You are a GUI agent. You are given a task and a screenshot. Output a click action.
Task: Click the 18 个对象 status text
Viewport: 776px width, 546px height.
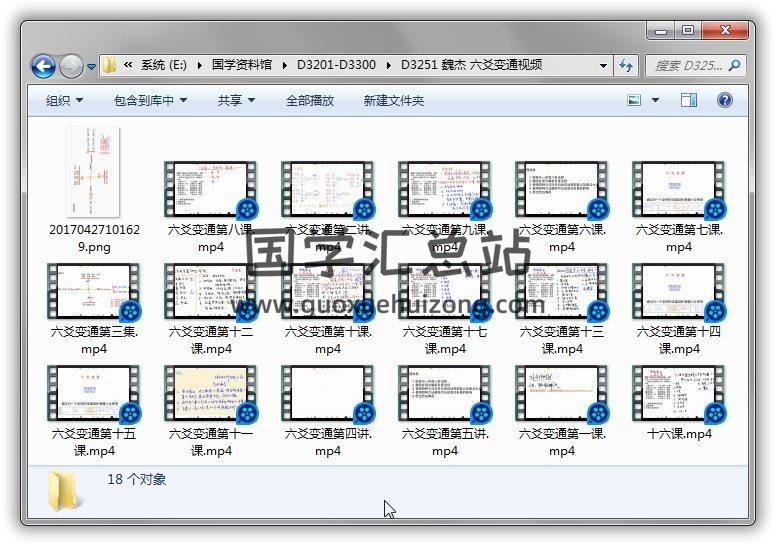pyautogui.click(x=137, y=479)
